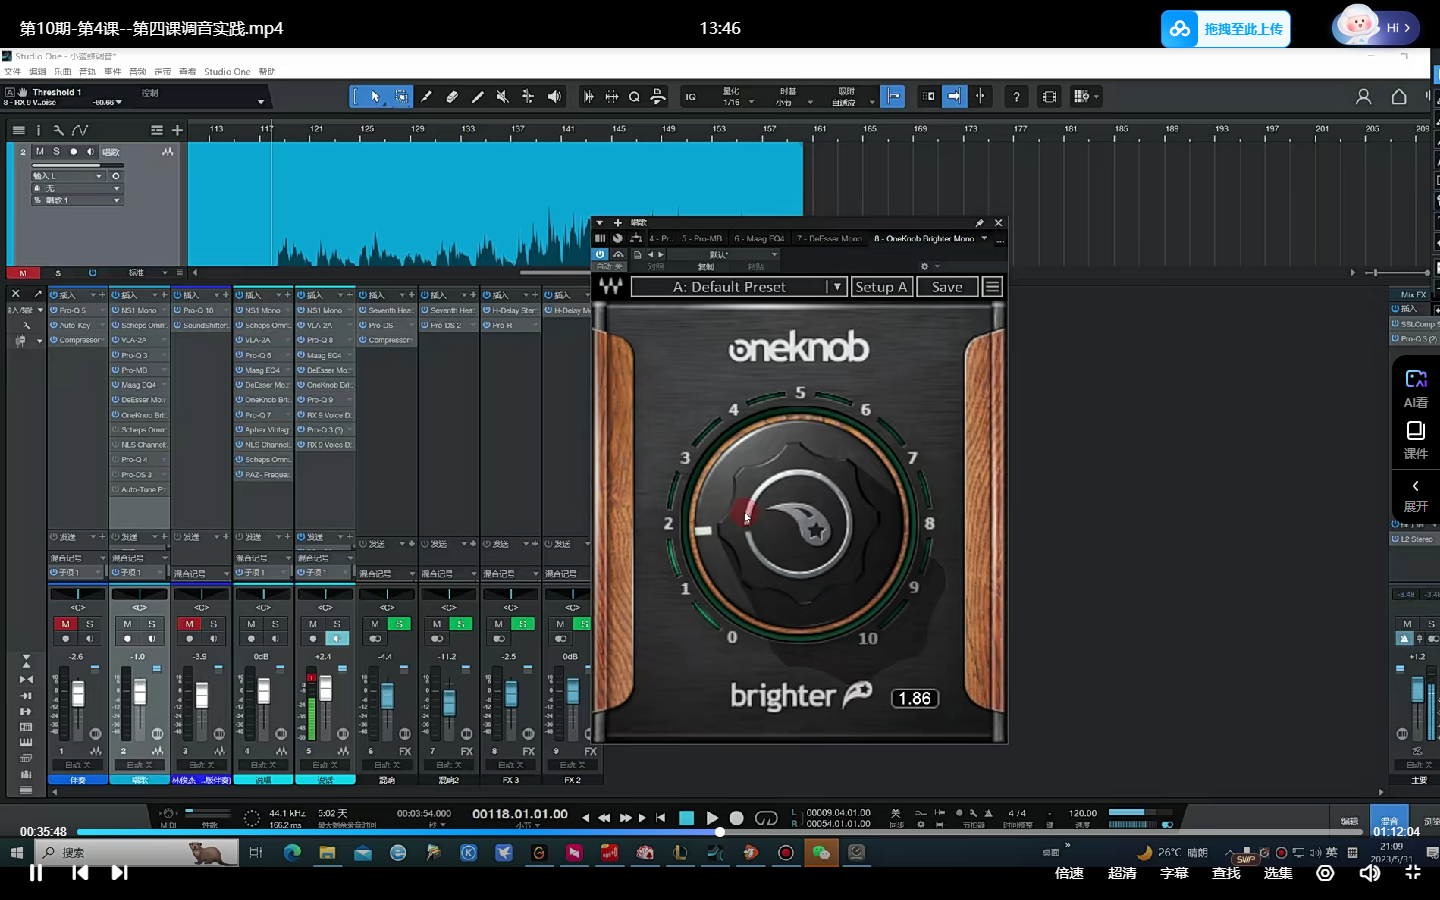Image resolution: width=1440 pixels, height=900 pixels.
Task: Open the 文件 menu
Action: (12, 72)
